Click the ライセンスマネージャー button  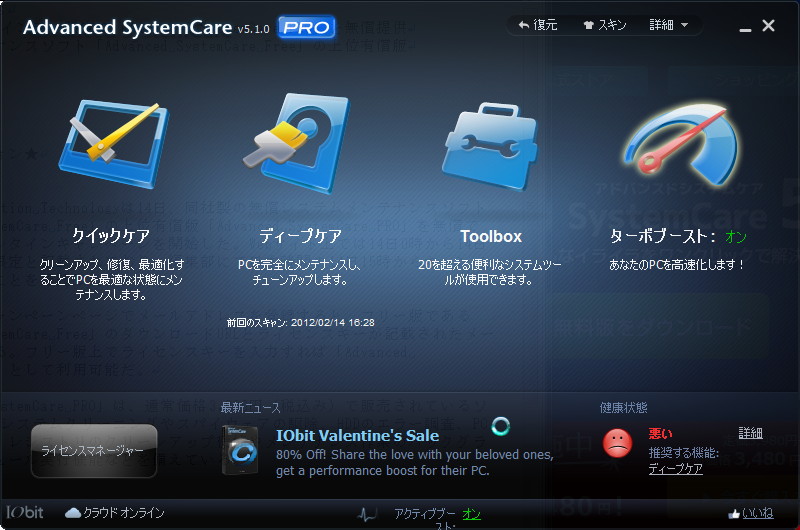click(x=94, y=451)
